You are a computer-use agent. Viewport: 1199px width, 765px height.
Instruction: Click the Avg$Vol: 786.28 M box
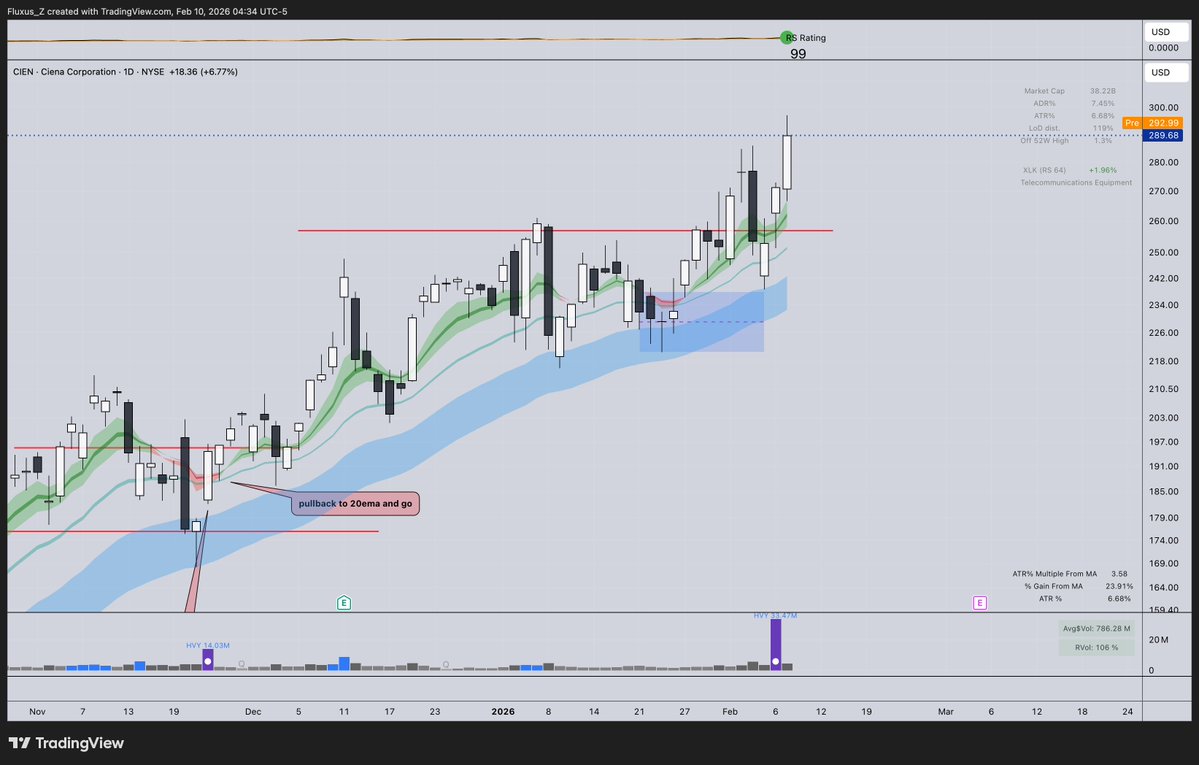coord(1096,629)
